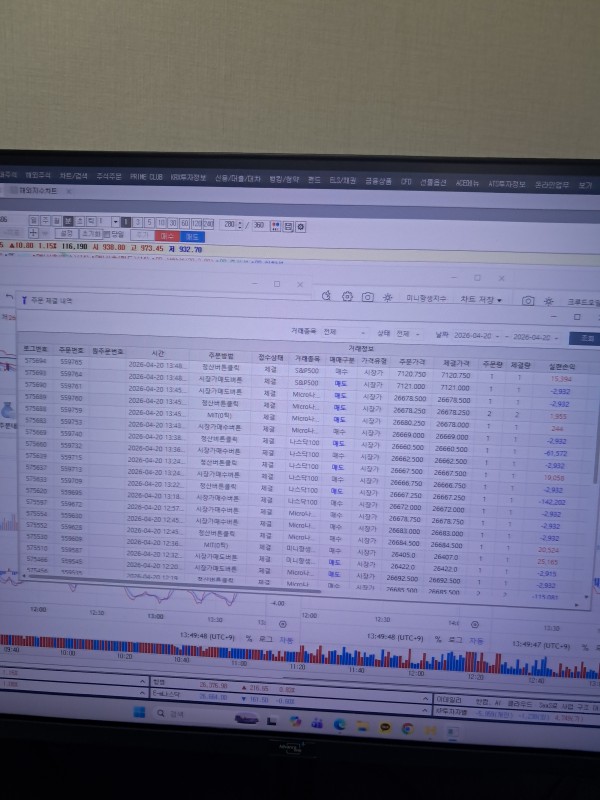The width and height of the screenshot is (600, 800).
Task: Click the blue 매도 sell button
Action: pyautogui.click(x=192, y=237)
